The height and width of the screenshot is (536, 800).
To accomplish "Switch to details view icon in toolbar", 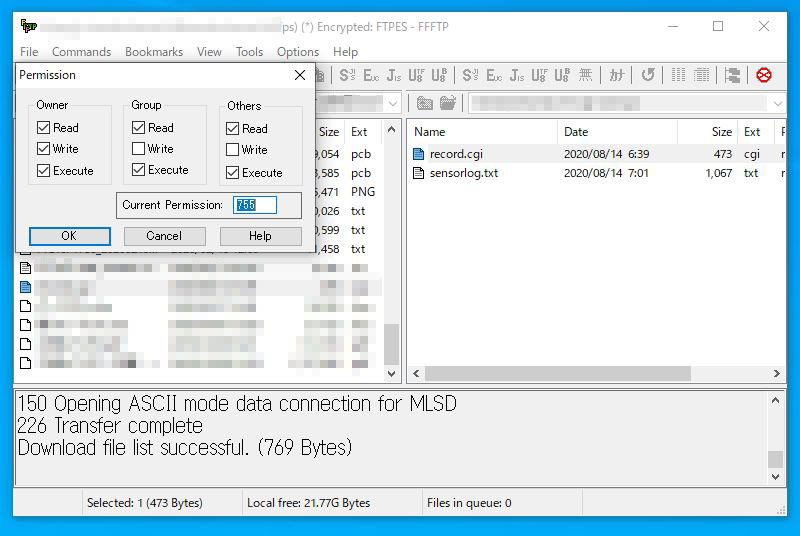I will click(x=702, y=75).
